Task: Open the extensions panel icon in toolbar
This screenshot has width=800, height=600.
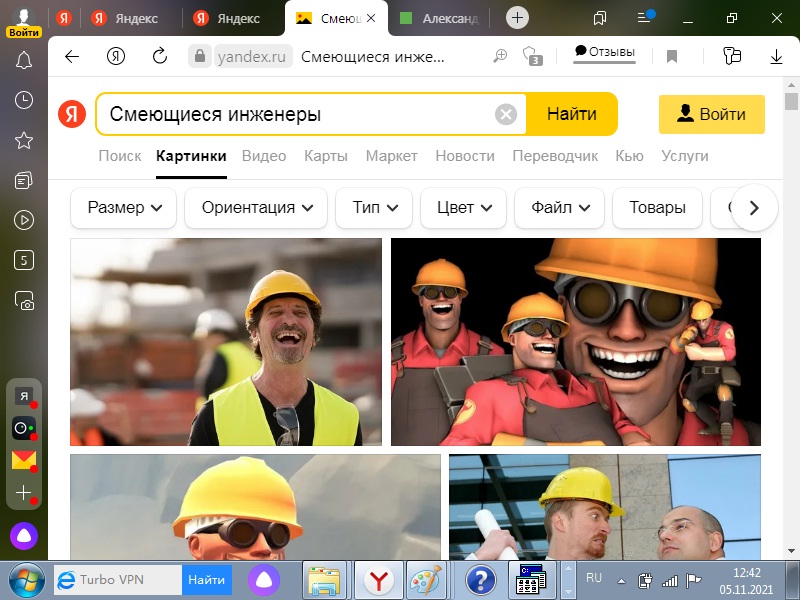Action: pyautogui.click(x=732, y=56)
